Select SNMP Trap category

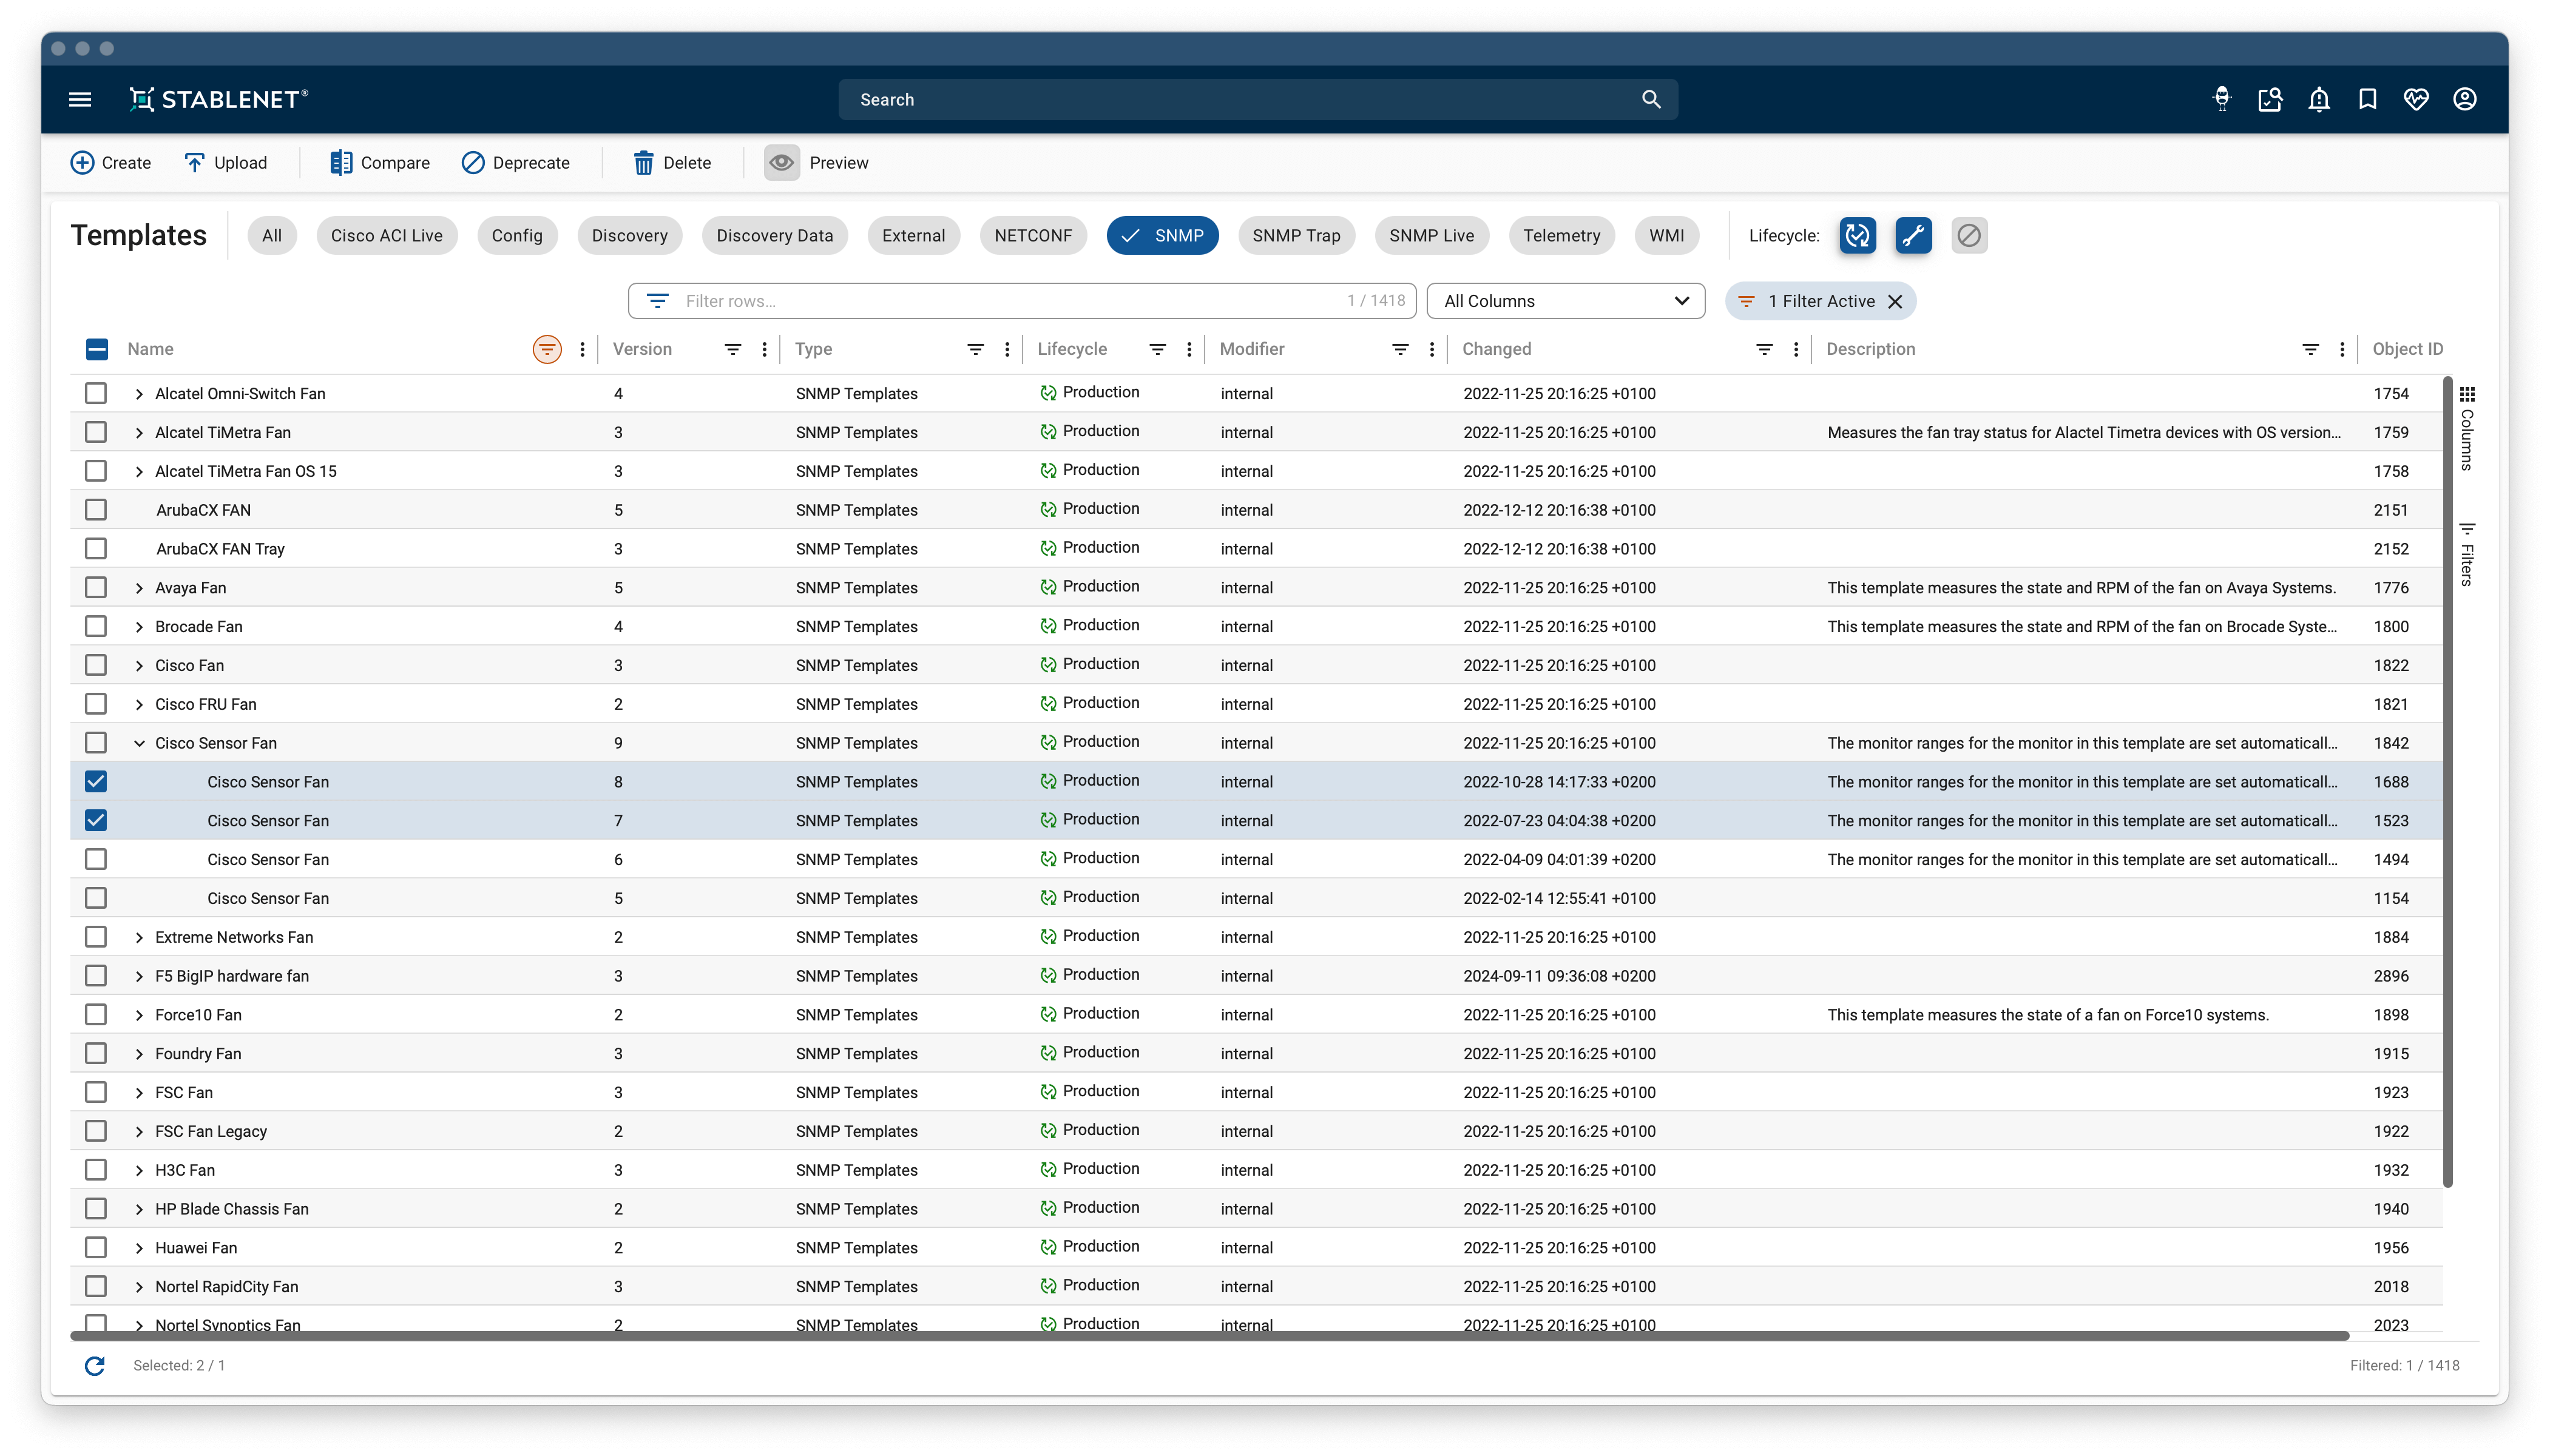1296,235
